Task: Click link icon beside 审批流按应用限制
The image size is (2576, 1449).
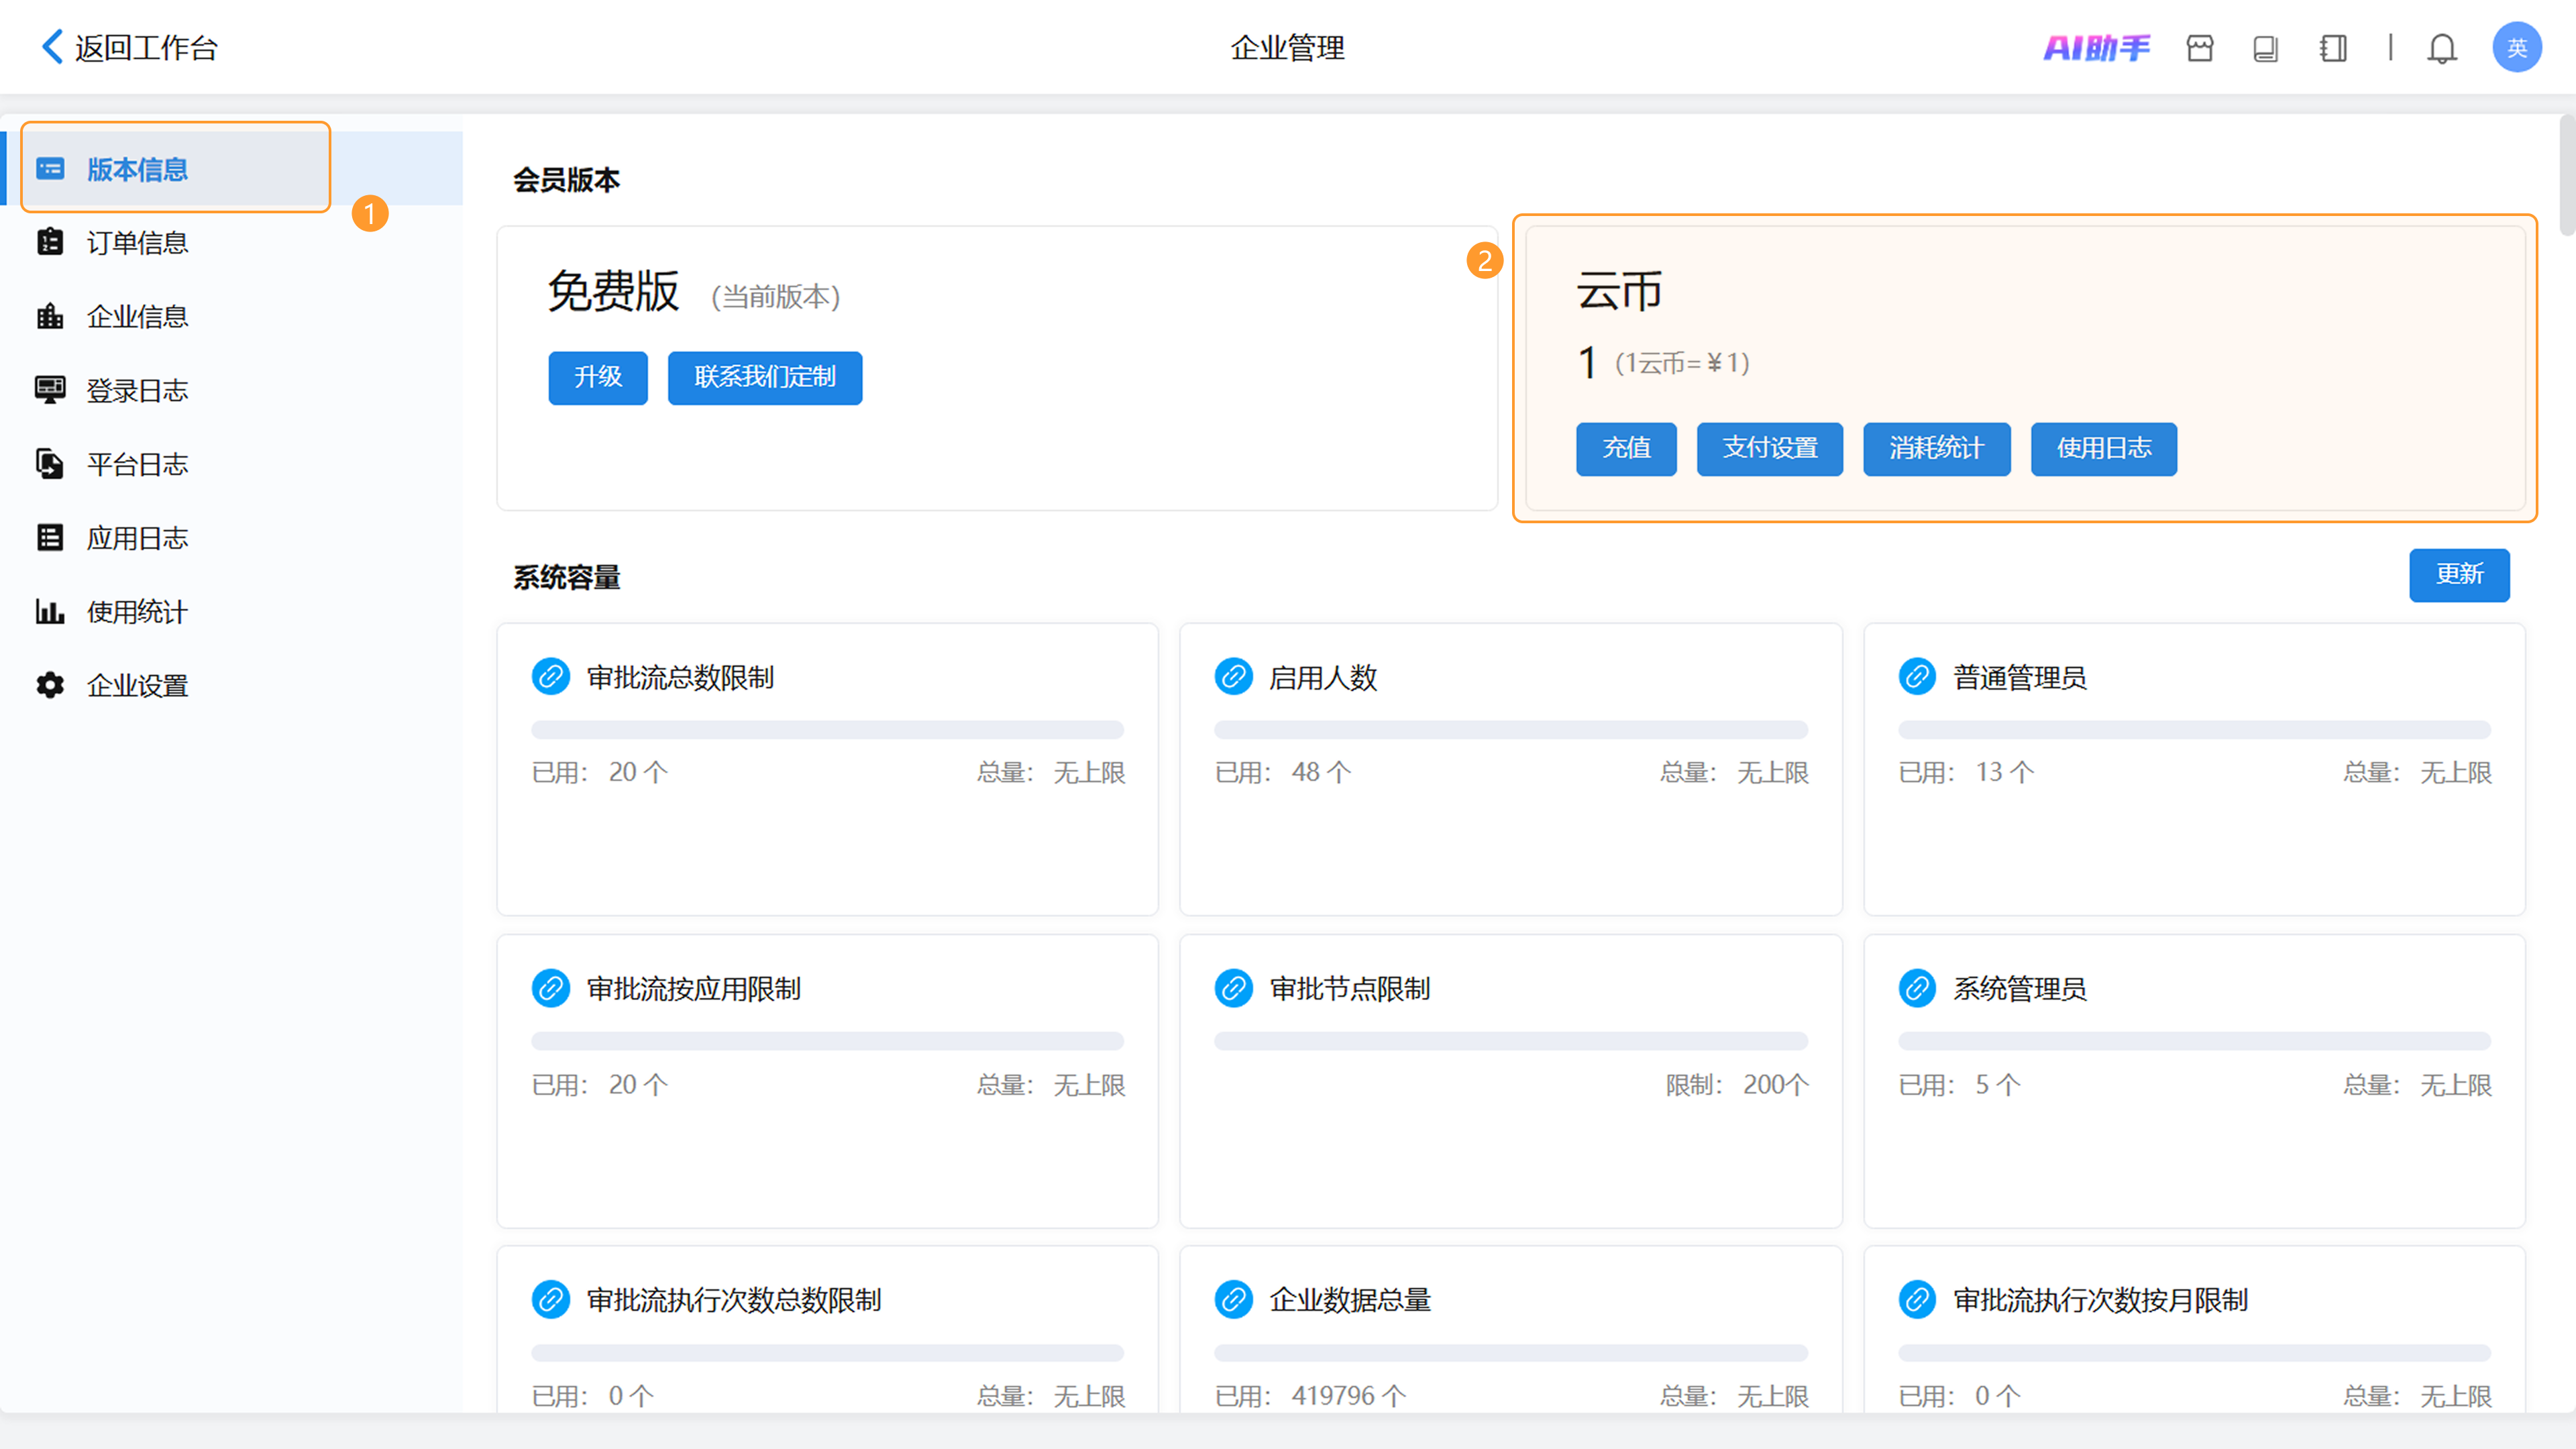Action: coord(551,988)
